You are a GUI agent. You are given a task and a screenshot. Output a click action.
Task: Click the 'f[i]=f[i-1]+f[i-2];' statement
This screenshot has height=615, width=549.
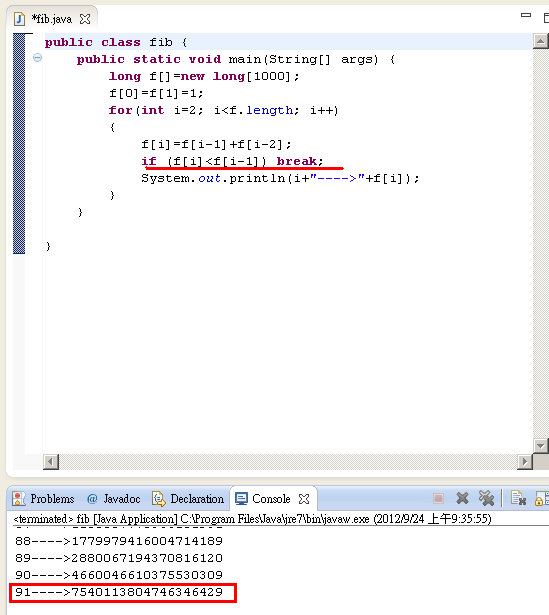(216, 144)
